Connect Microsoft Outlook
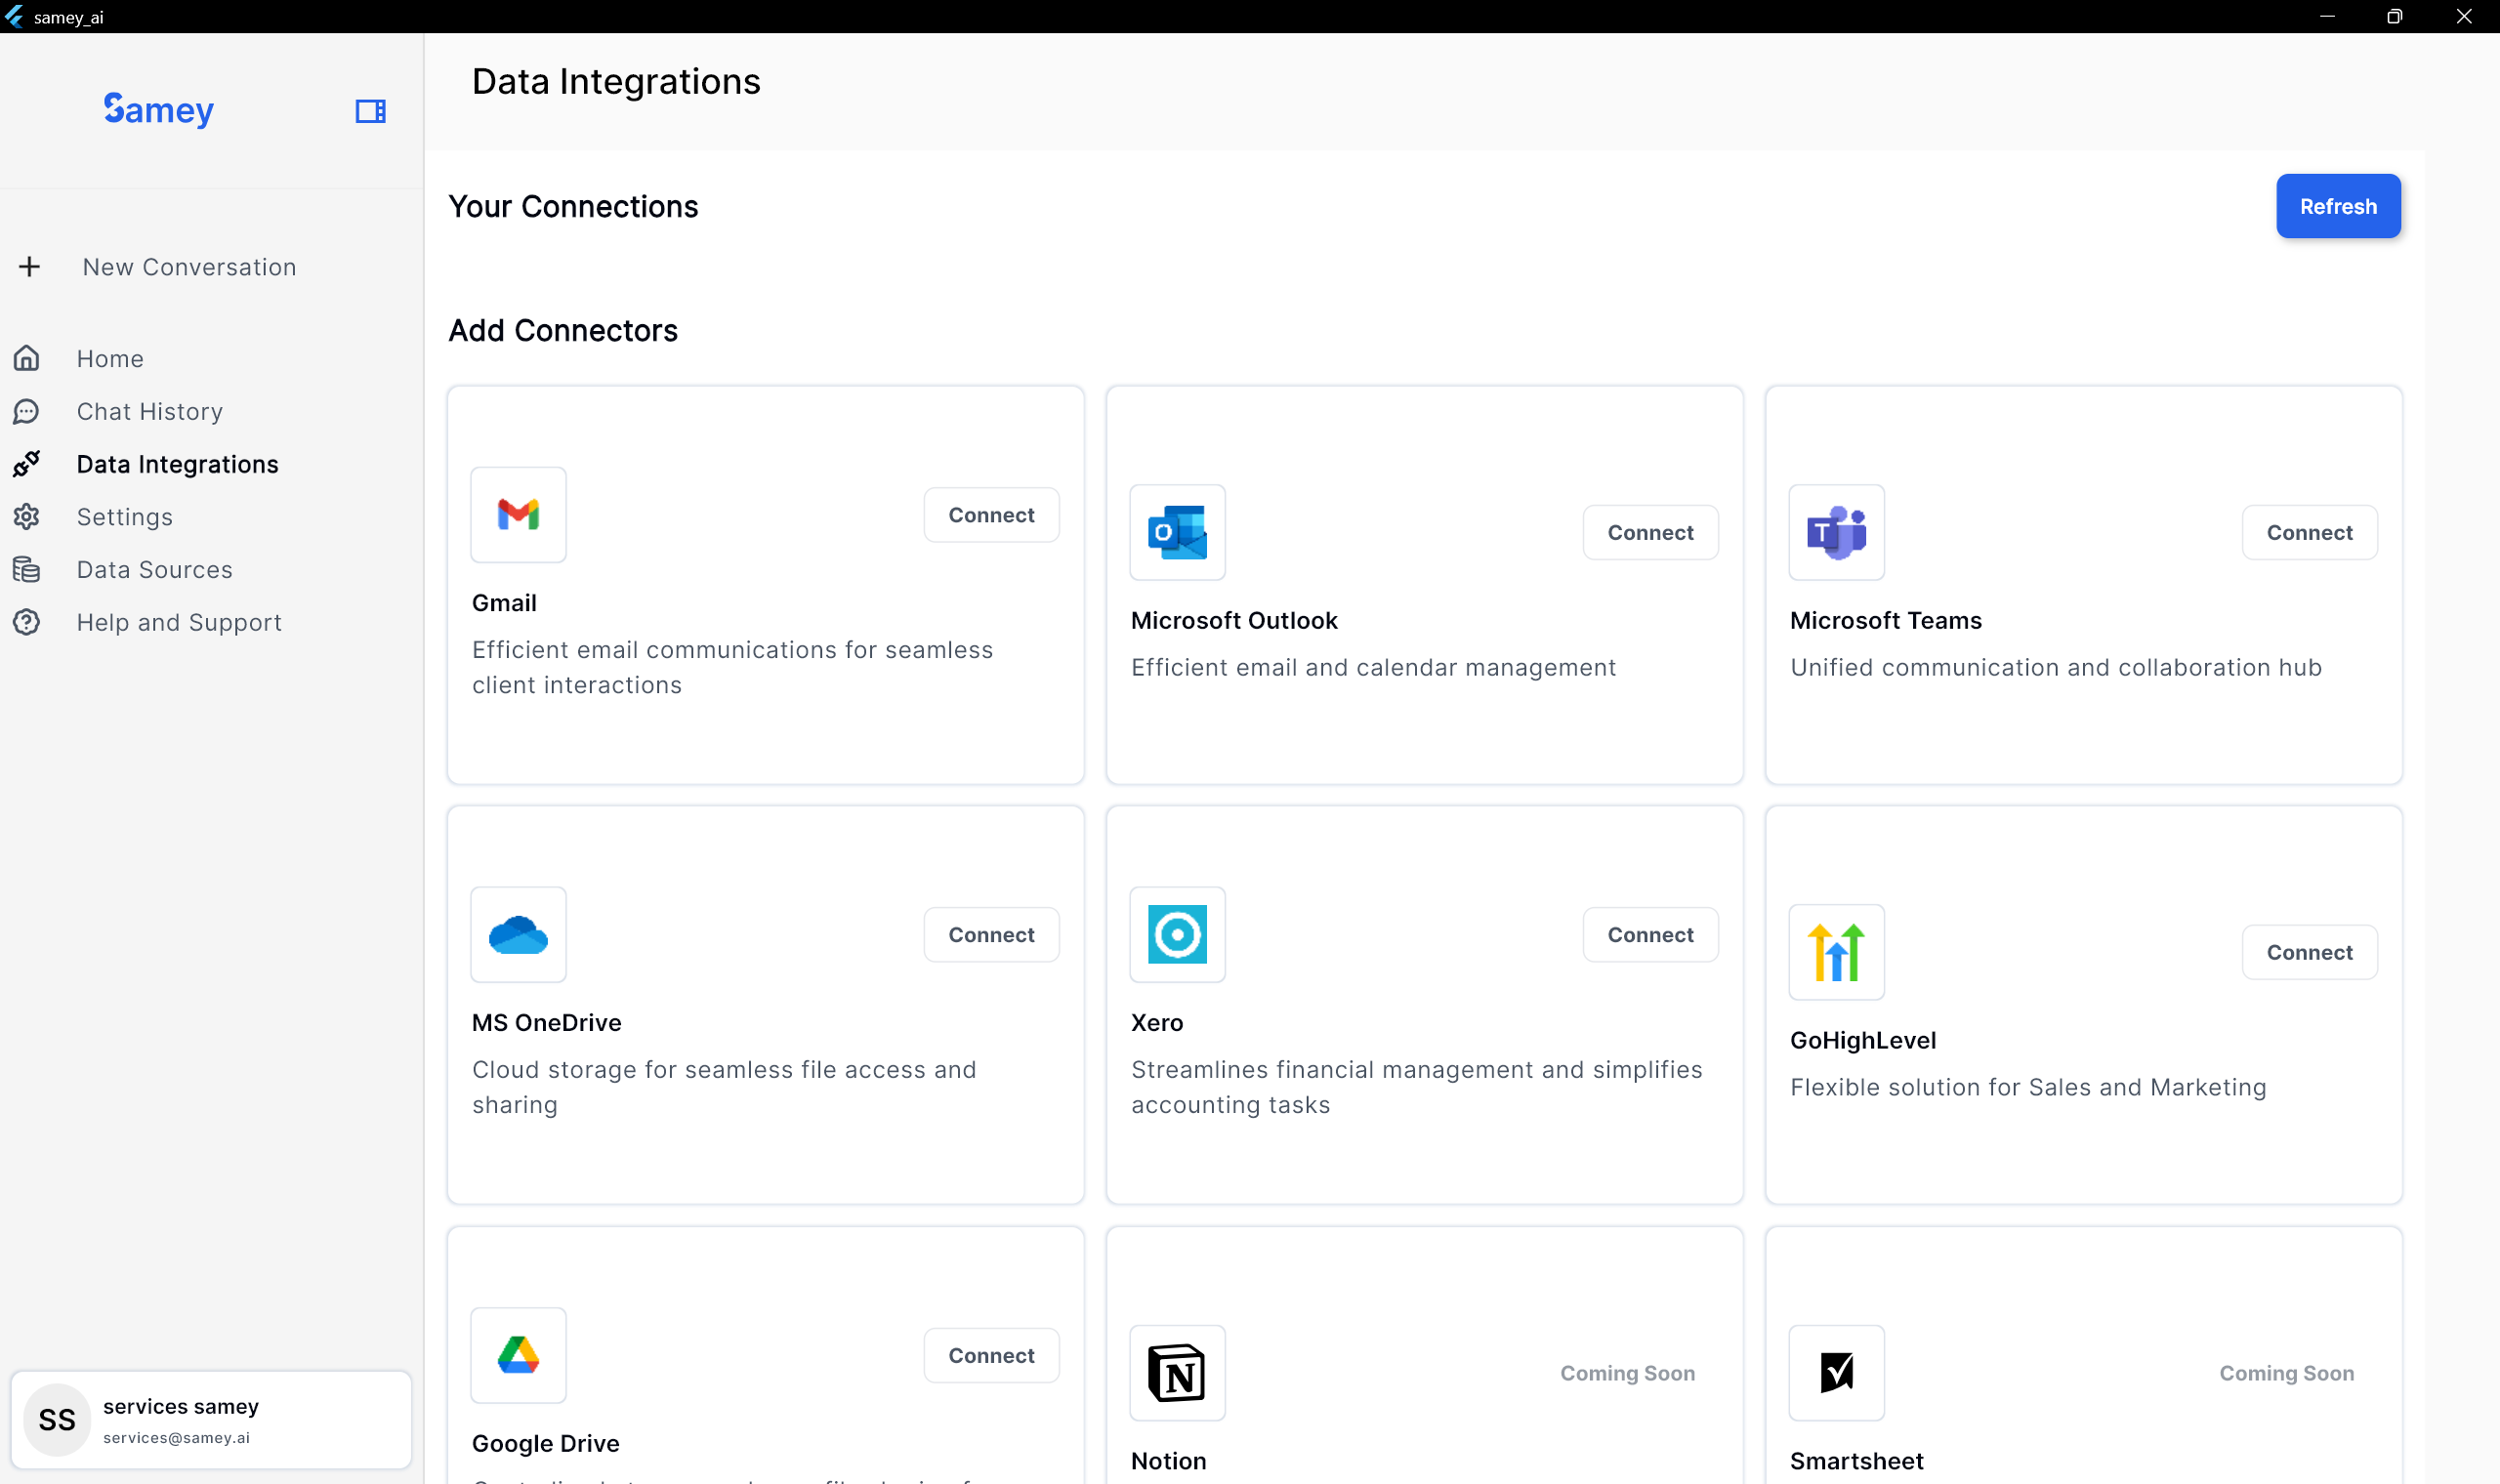This screenshot has height=1484, width=2500. tap(1650, 532)
